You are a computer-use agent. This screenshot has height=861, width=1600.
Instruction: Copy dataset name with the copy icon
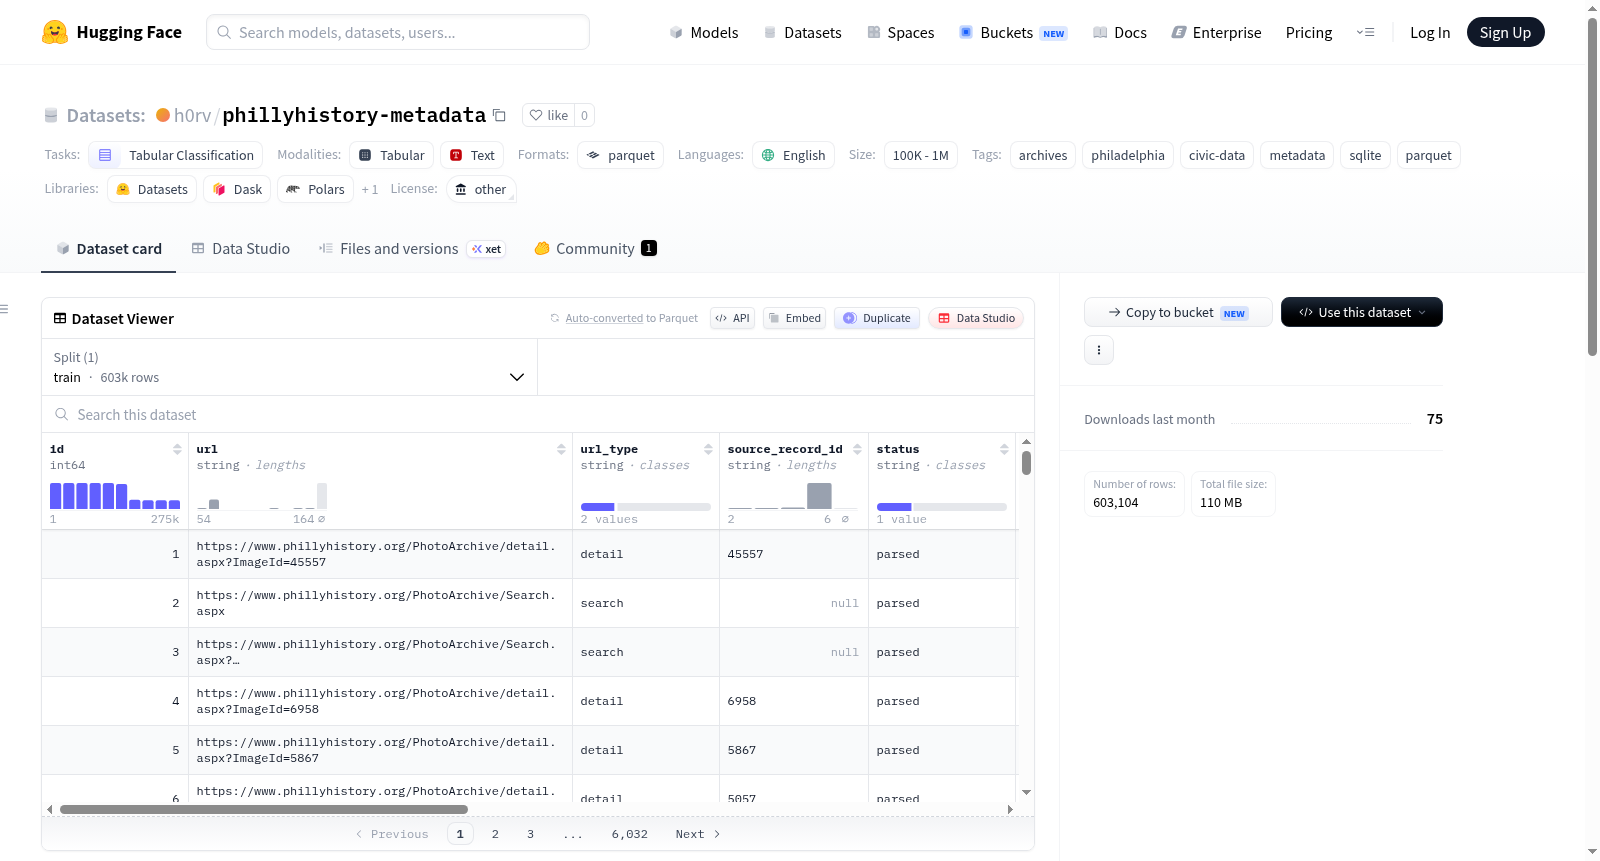click(500, 115)
